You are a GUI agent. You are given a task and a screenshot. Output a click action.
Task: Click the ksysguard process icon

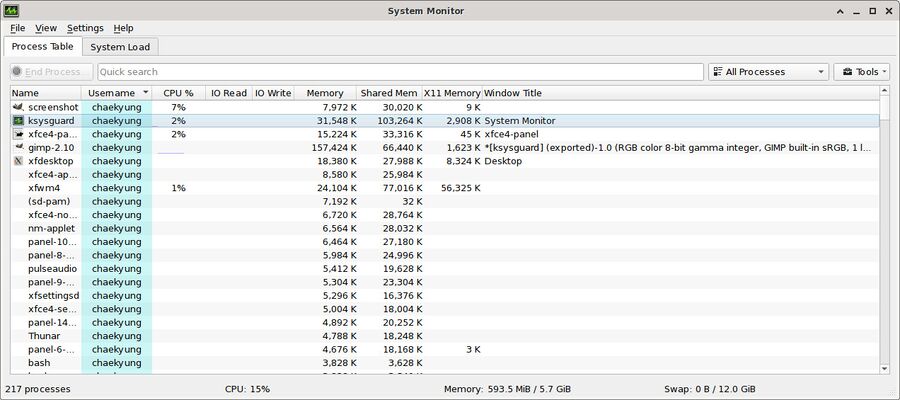(18, 121)
